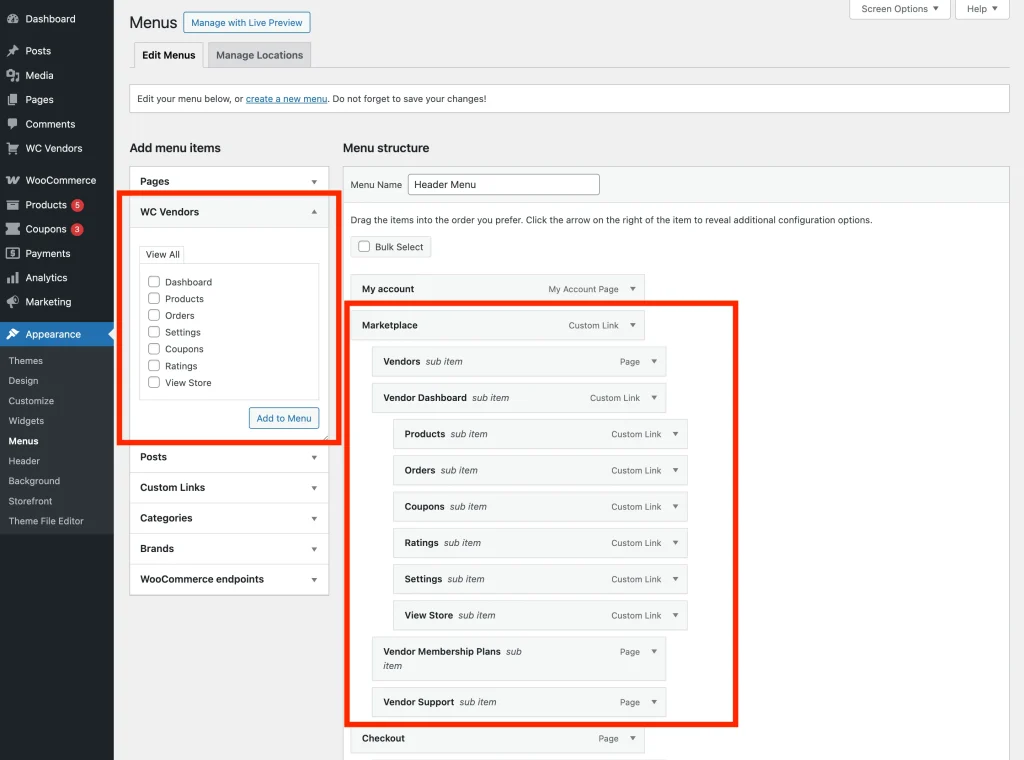Open Customize in the Appearance submenu

pos(31,401)
